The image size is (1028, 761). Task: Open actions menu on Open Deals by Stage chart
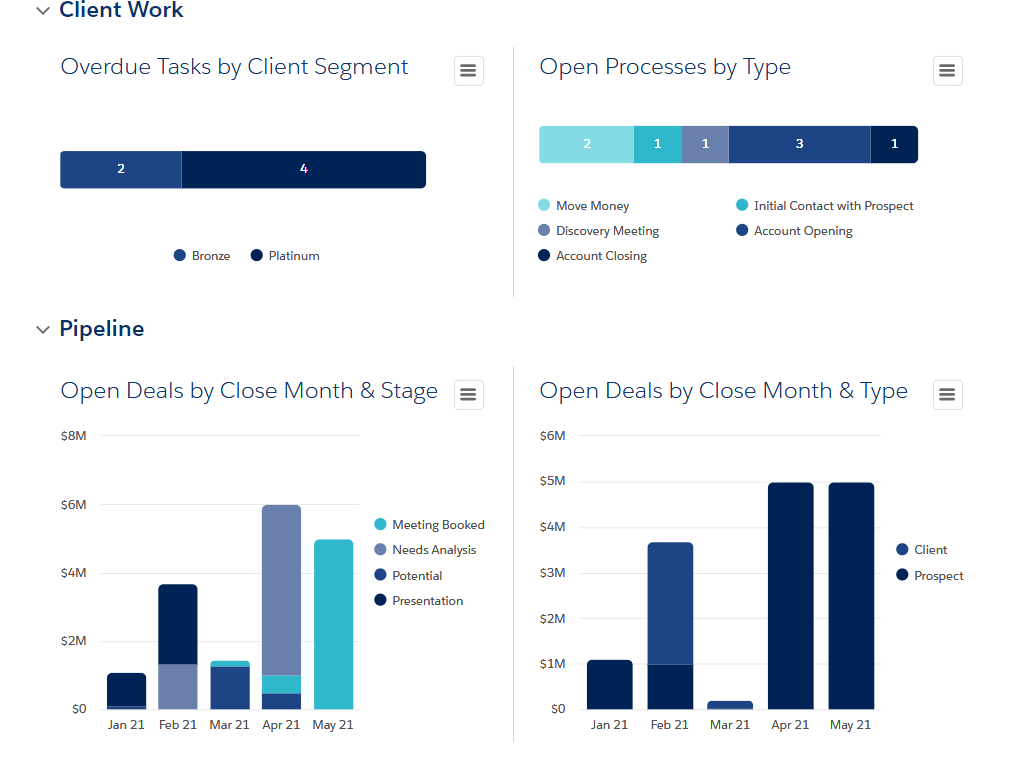pyautogui.click(x=468, y=394)
